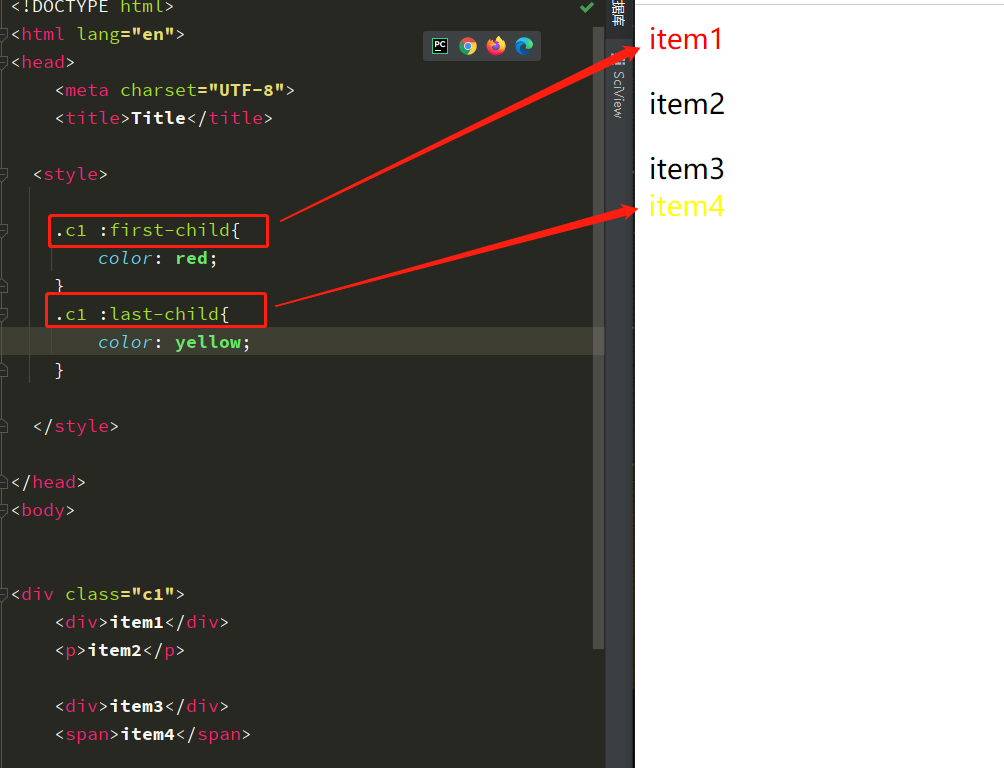Collapse the head tag fold marker

point(4,62)
